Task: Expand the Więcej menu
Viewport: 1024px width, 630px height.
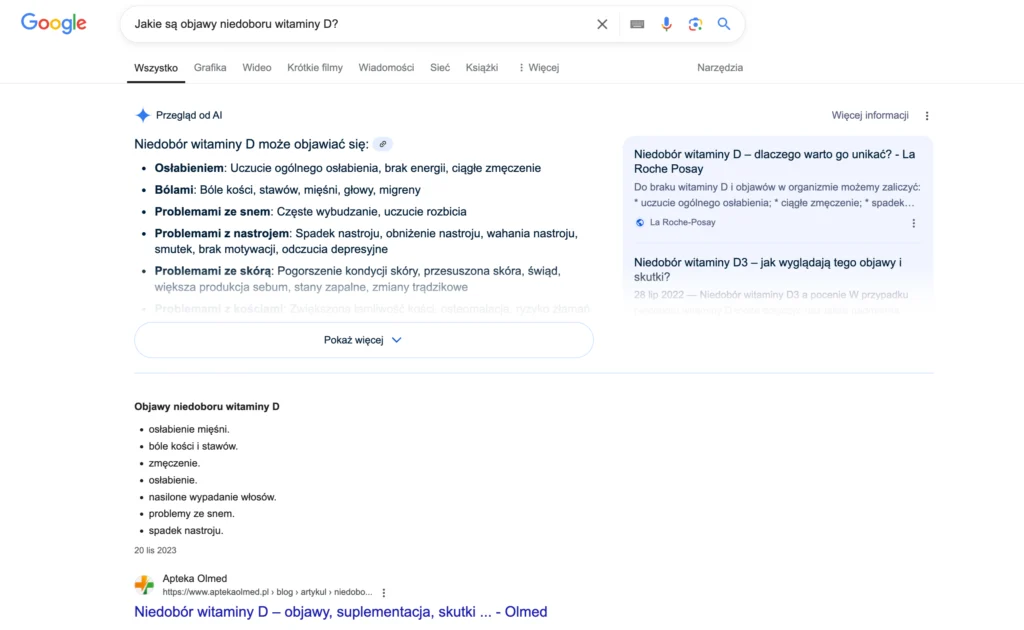Action: [539, 67]
